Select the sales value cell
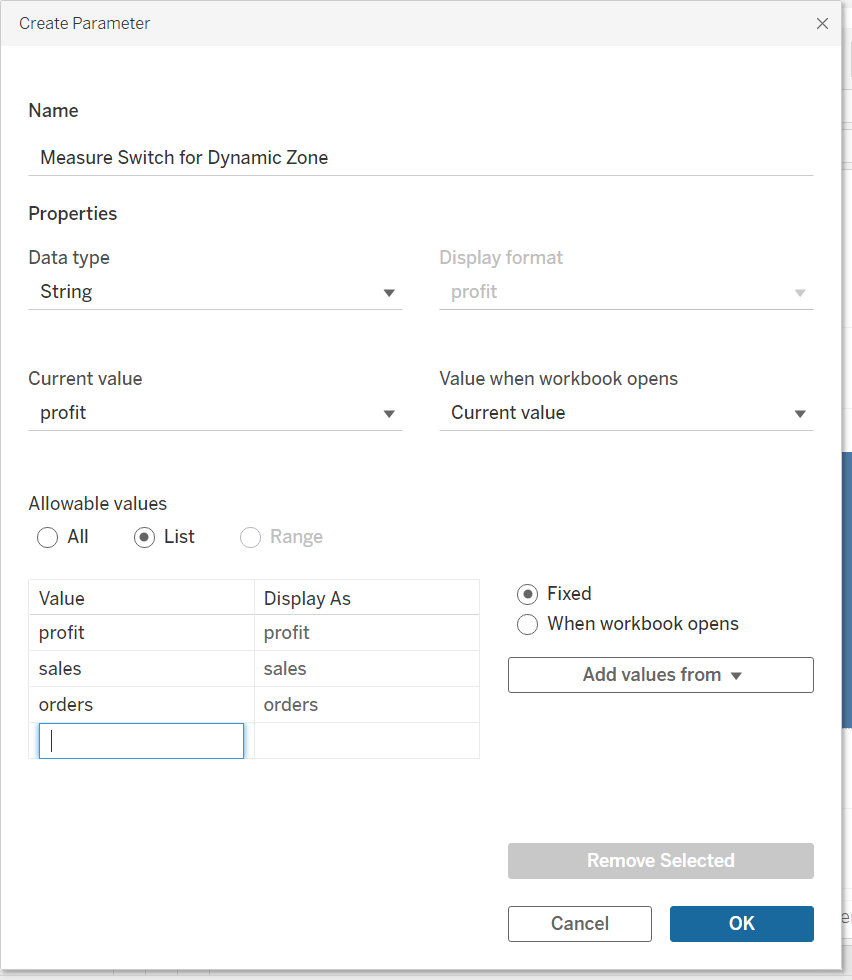Screen dimensions: 852x980 tap(141, 669)
